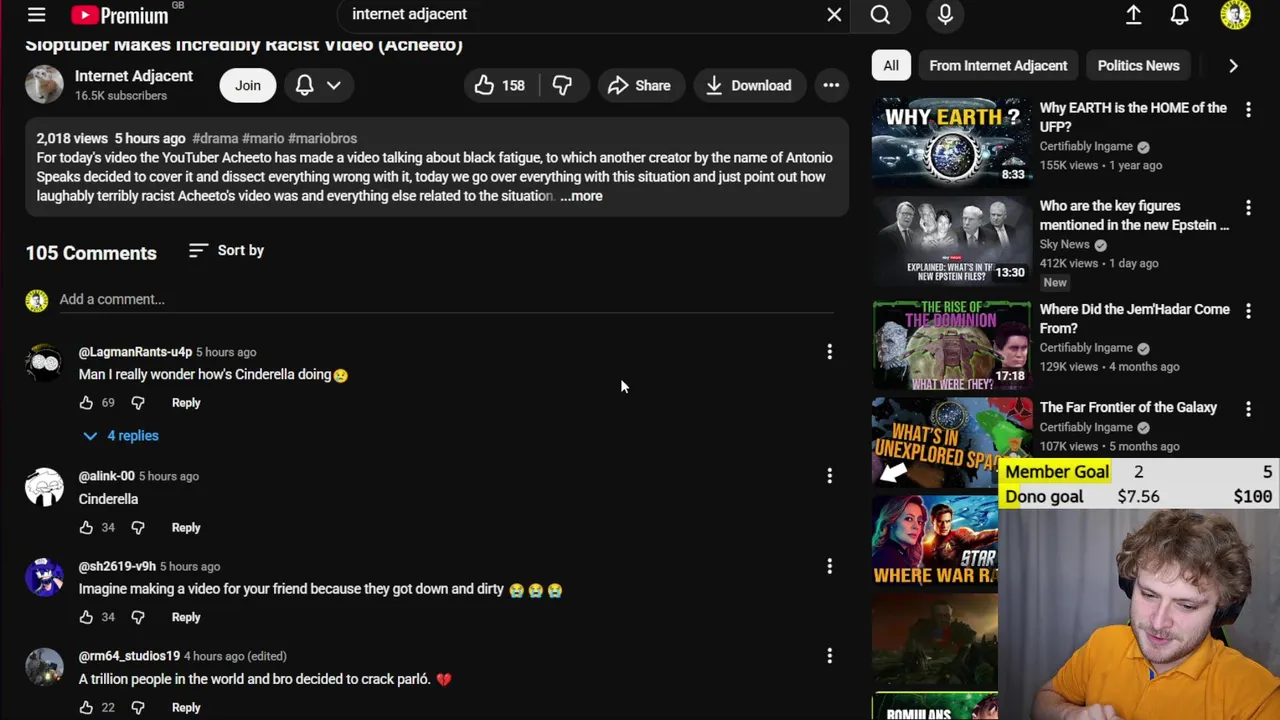
Task: Open channel notification preferences dropdown
Action: point(319,86)
